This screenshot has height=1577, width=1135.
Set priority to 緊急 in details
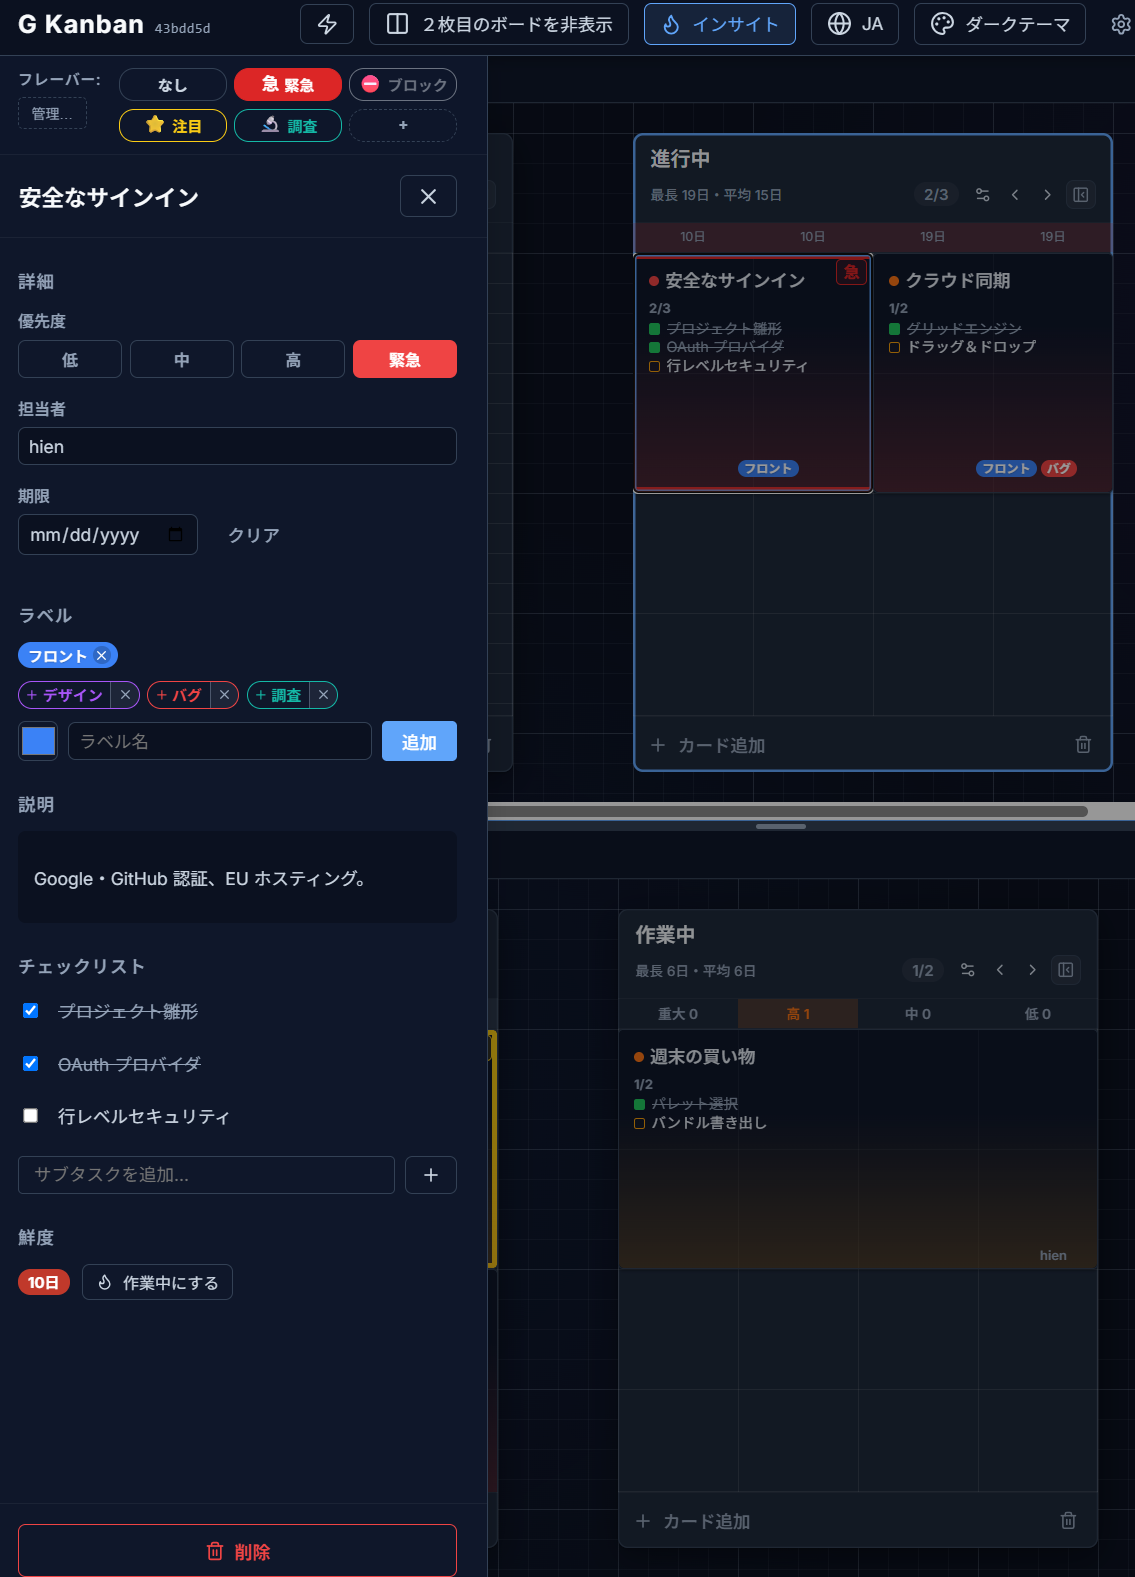point(405,359)
